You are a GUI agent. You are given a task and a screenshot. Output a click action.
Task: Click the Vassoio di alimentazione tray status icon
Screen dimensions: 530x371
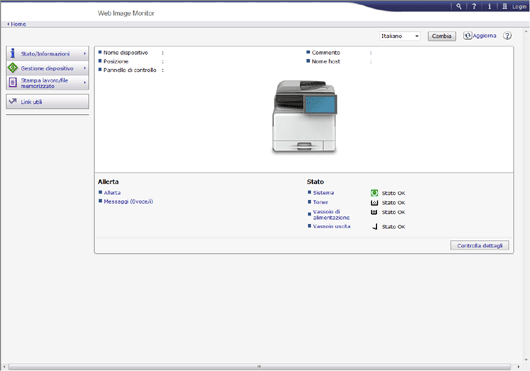(374, 212)
